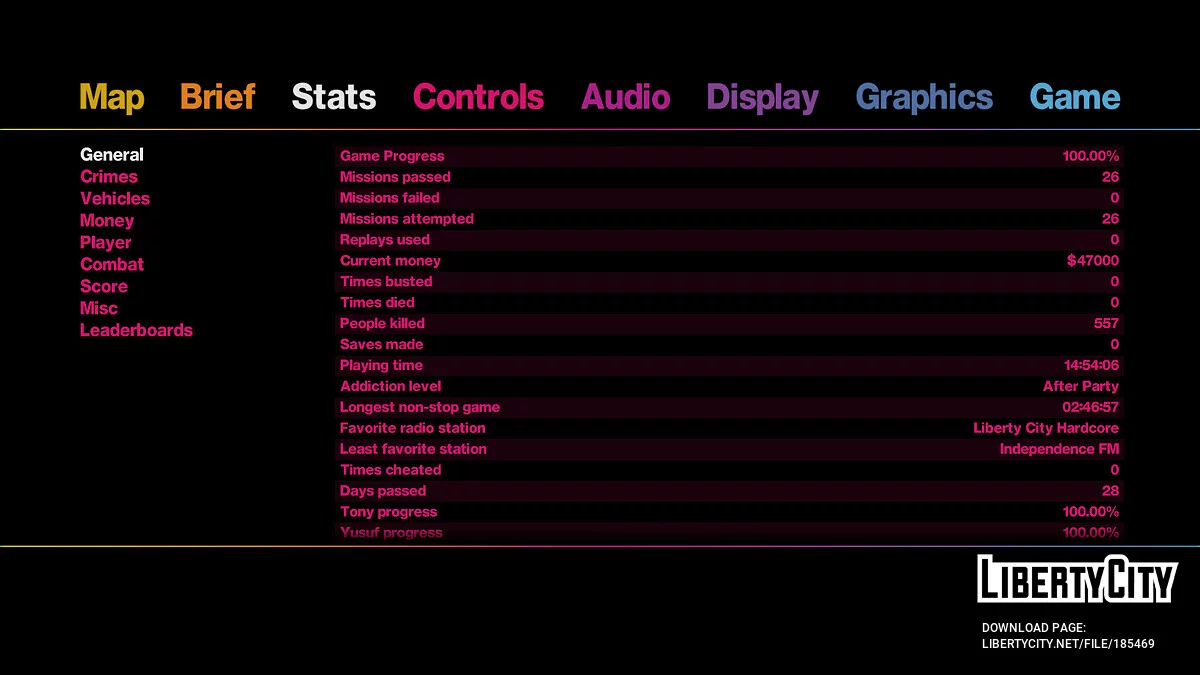The image size is (1200, 675).
Task: Open the Combat statistics
Action: point(111,264)
